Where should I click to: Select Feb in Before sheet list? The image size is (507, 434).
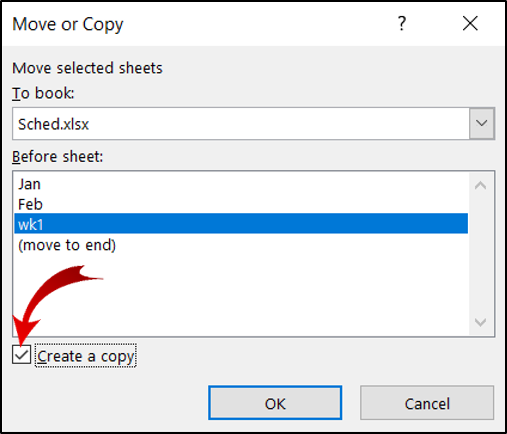[30, 204]
